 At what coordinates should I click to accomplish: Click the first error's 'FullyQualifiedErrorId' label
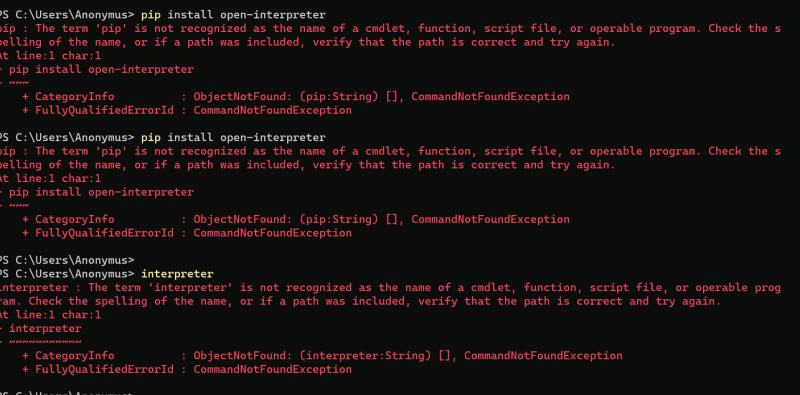click(x=104, y=110)
